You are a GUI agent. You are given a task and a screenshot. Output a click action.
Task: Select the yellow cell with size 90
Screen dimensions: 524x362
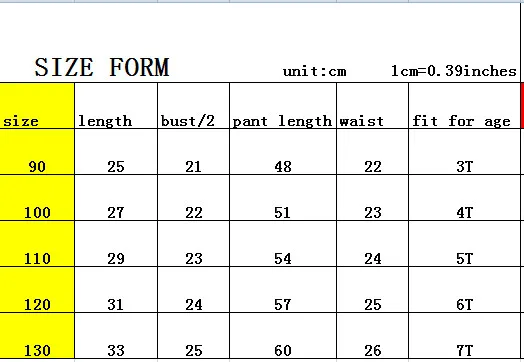[x=37, y=151]
